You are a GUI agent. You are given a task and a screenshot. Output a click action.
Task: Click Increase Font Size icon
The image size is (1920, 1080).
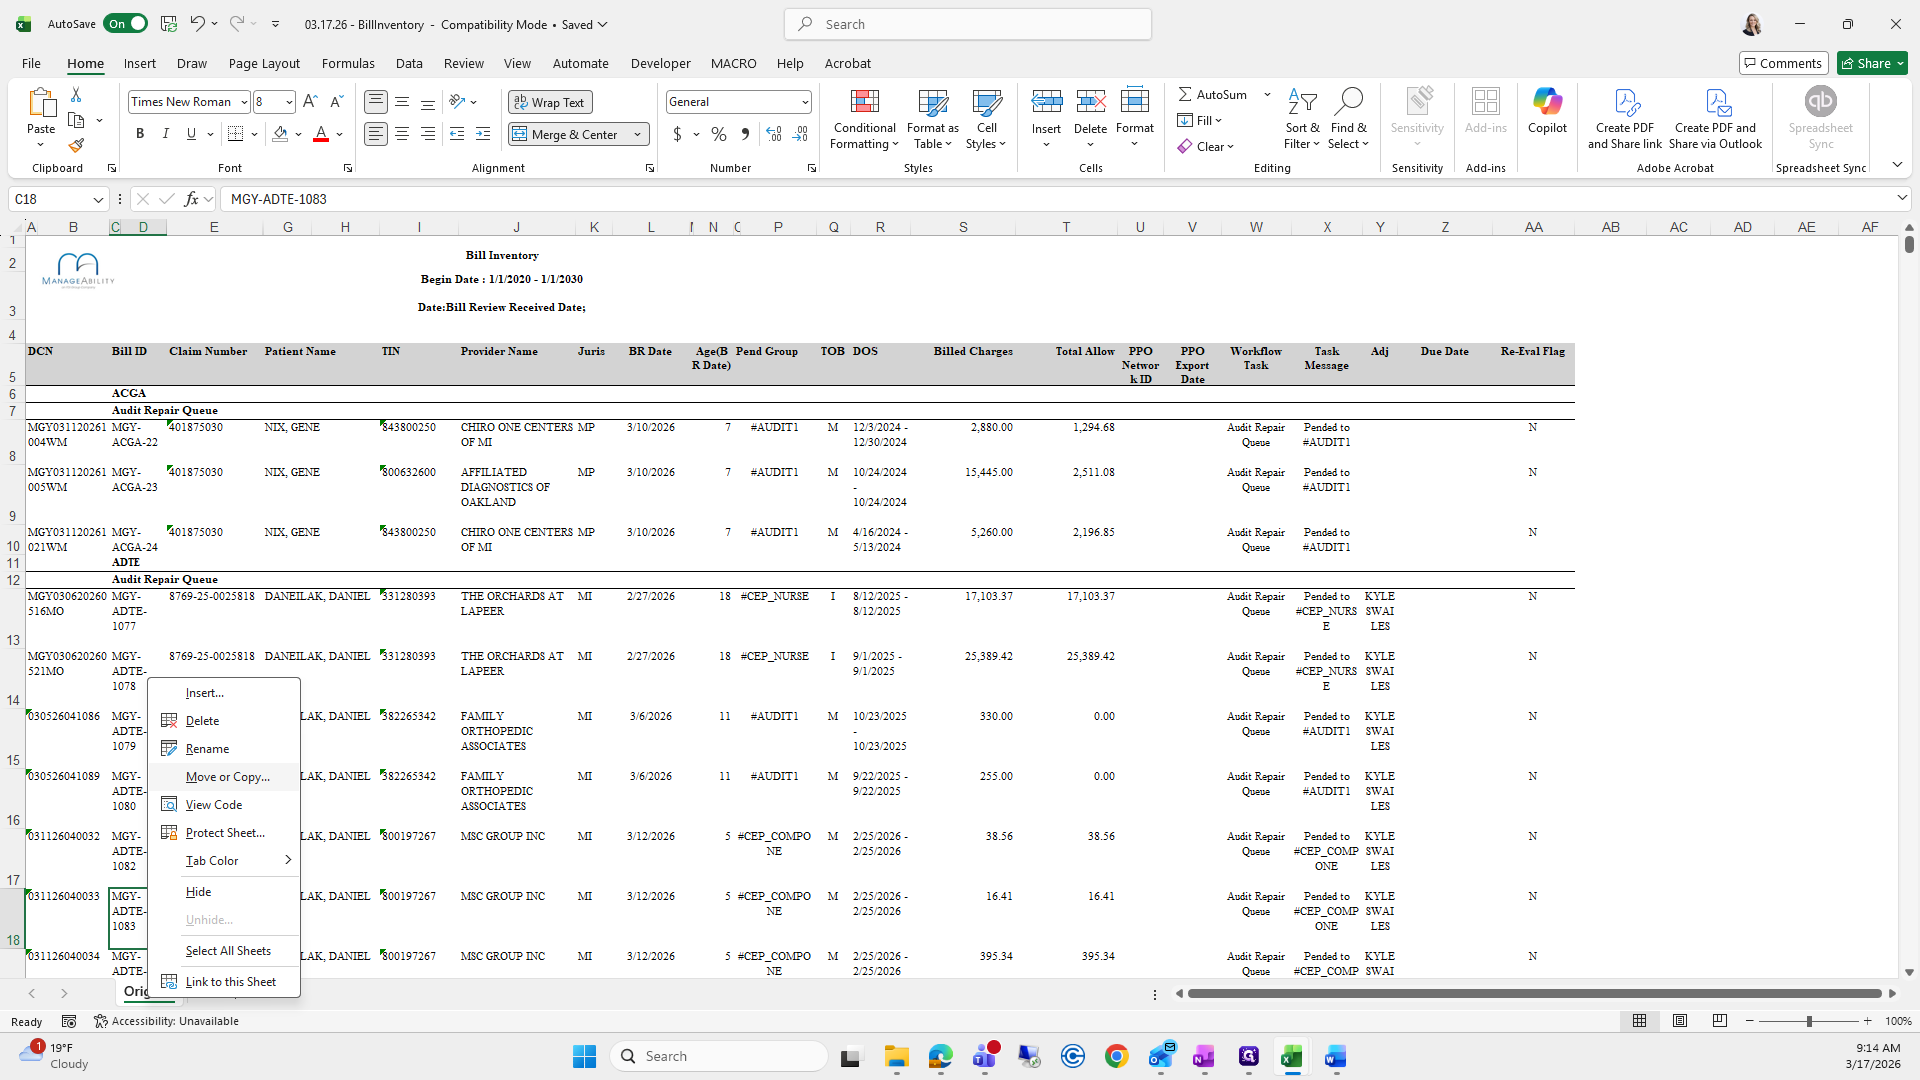[310, 102]
